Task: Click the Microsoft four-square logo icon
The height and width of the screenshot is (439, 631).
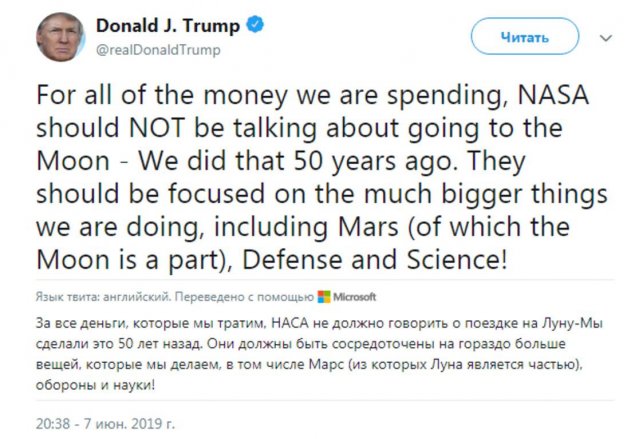Action: [x=323, y=296]
